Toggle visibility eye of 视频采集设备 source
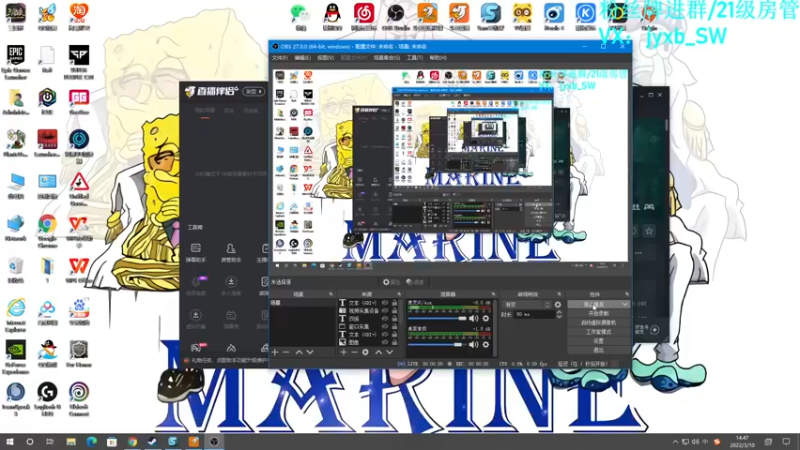 pos(385,311)
